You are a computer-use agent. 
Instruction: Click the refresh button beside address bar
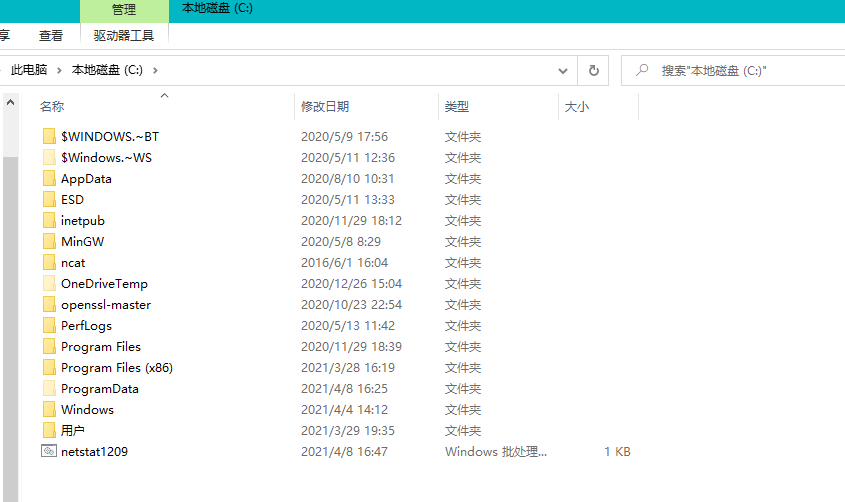(593, 71)
